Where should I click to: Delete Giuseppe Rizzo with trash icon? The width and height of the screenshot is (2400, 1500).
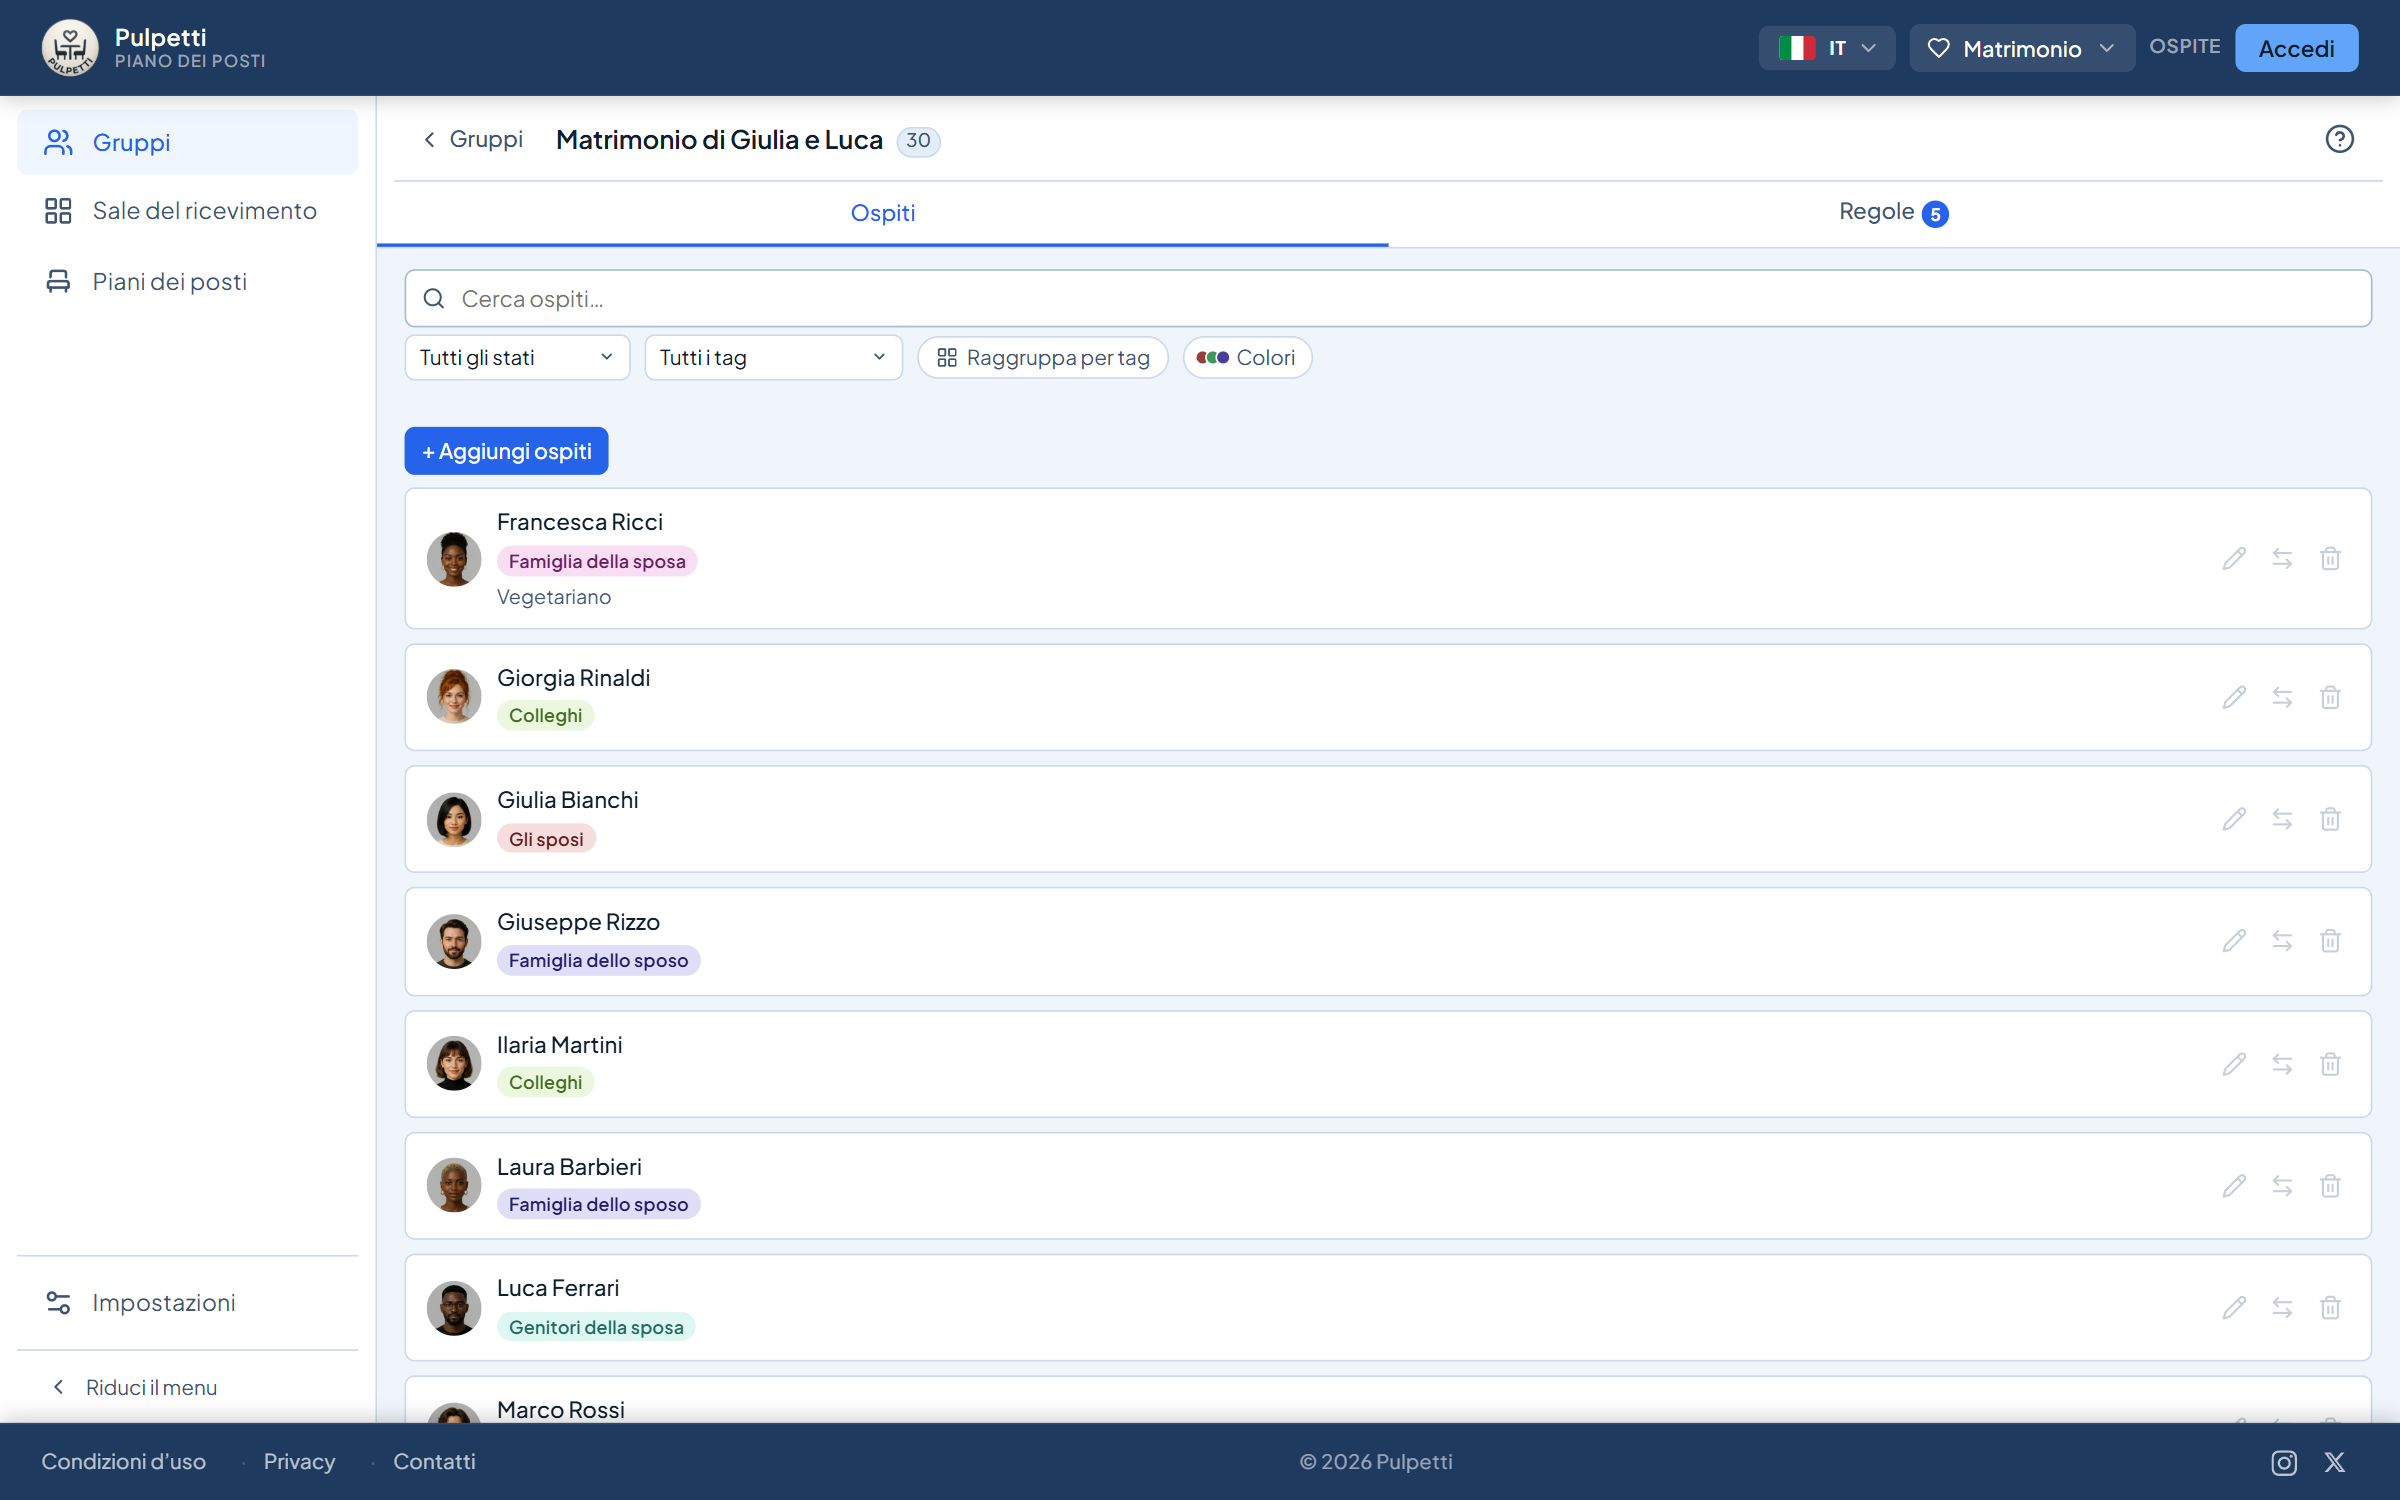pos(2330,941)
